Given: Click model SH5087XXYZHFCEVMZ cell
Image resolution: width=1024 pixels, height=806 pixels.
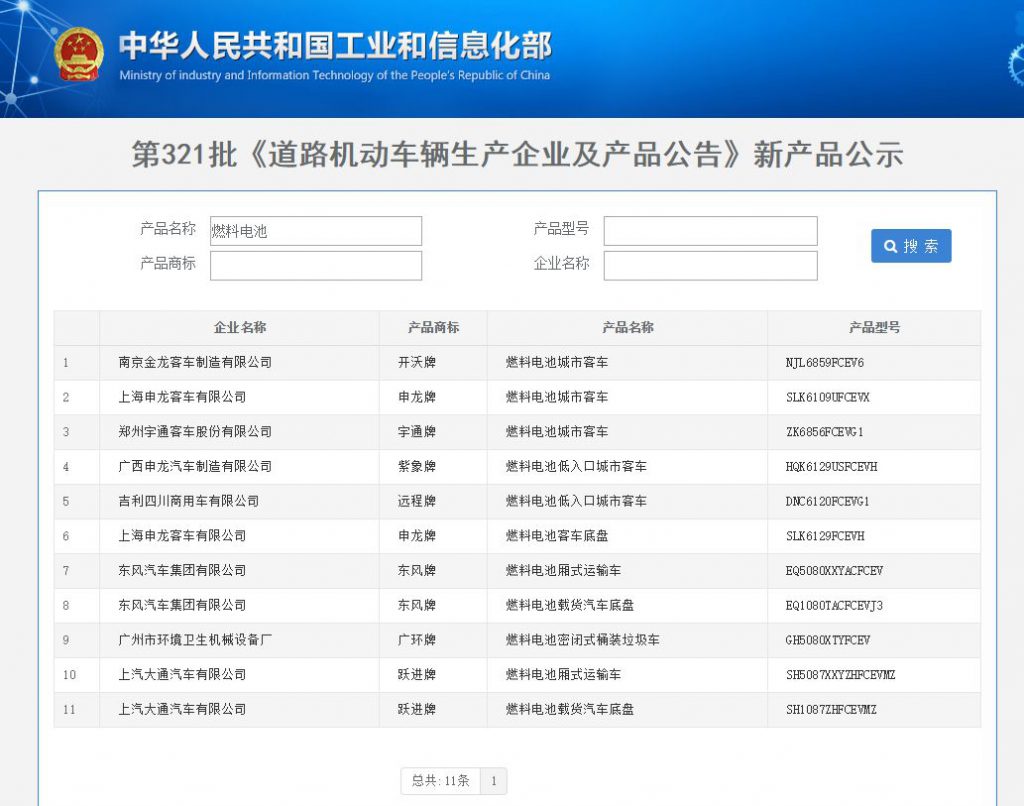Looking at the screenshot, I should coord(840,675).
